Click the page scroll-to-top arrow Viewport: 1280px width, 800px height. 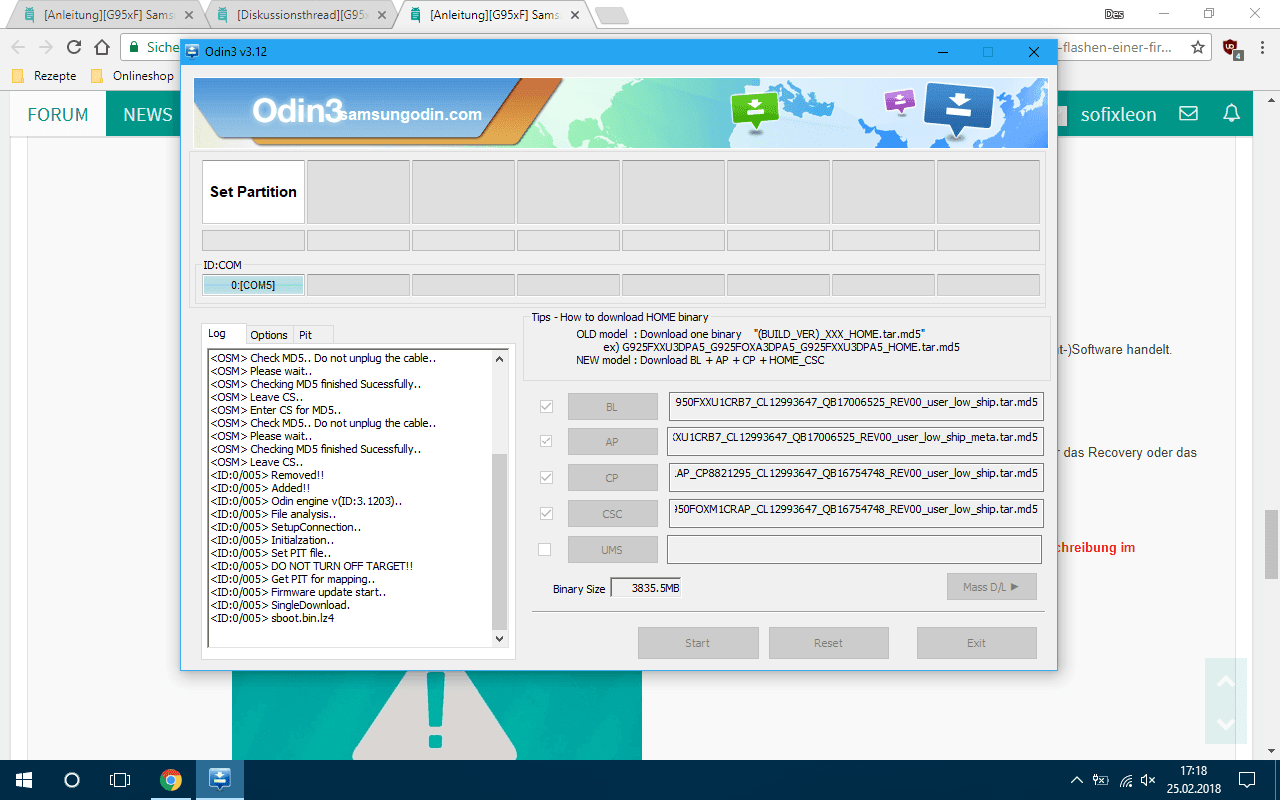coord(1226,682)
